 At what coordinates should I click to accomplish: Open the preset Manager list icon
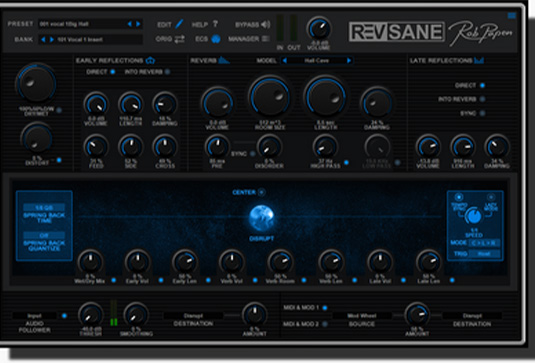tap(265, 39)
